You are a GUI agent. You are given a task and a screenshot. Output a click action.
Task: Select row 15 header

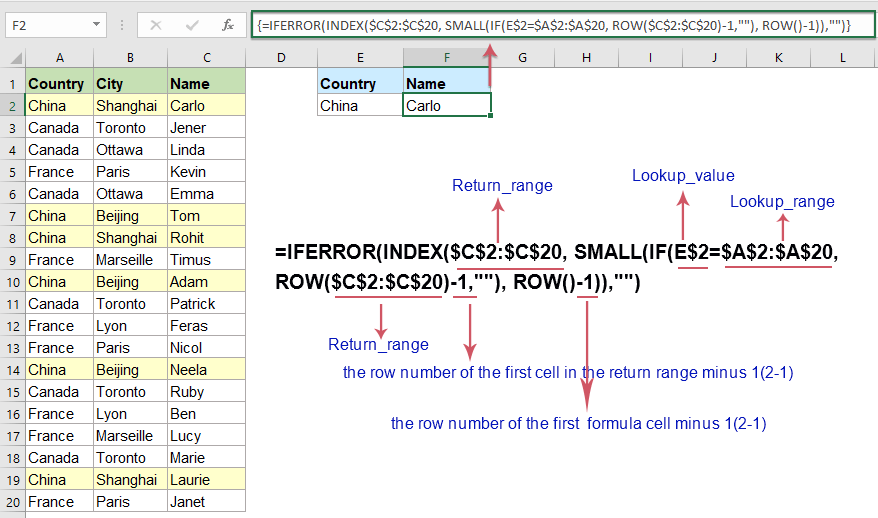pyautogui.click(x=12, y=392)
